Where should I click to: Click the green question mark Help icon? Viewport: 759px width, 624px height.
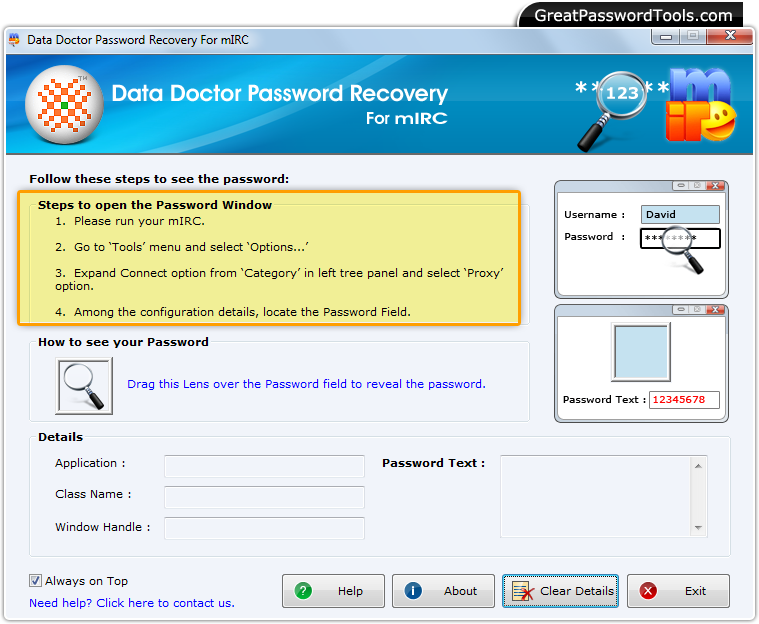(304, 591)
